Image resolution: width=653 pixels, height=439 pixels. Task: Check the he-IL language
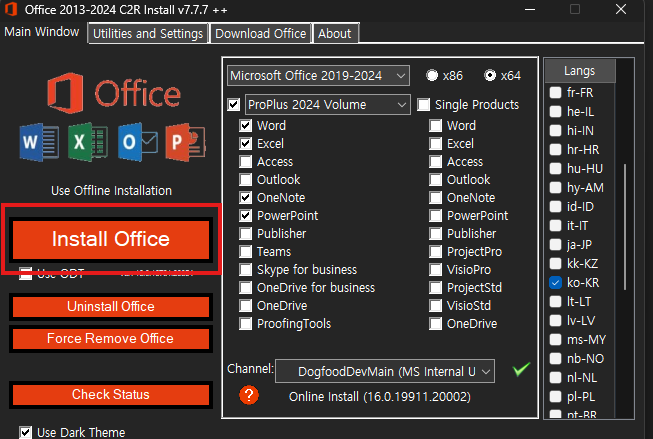click(555, 112)
